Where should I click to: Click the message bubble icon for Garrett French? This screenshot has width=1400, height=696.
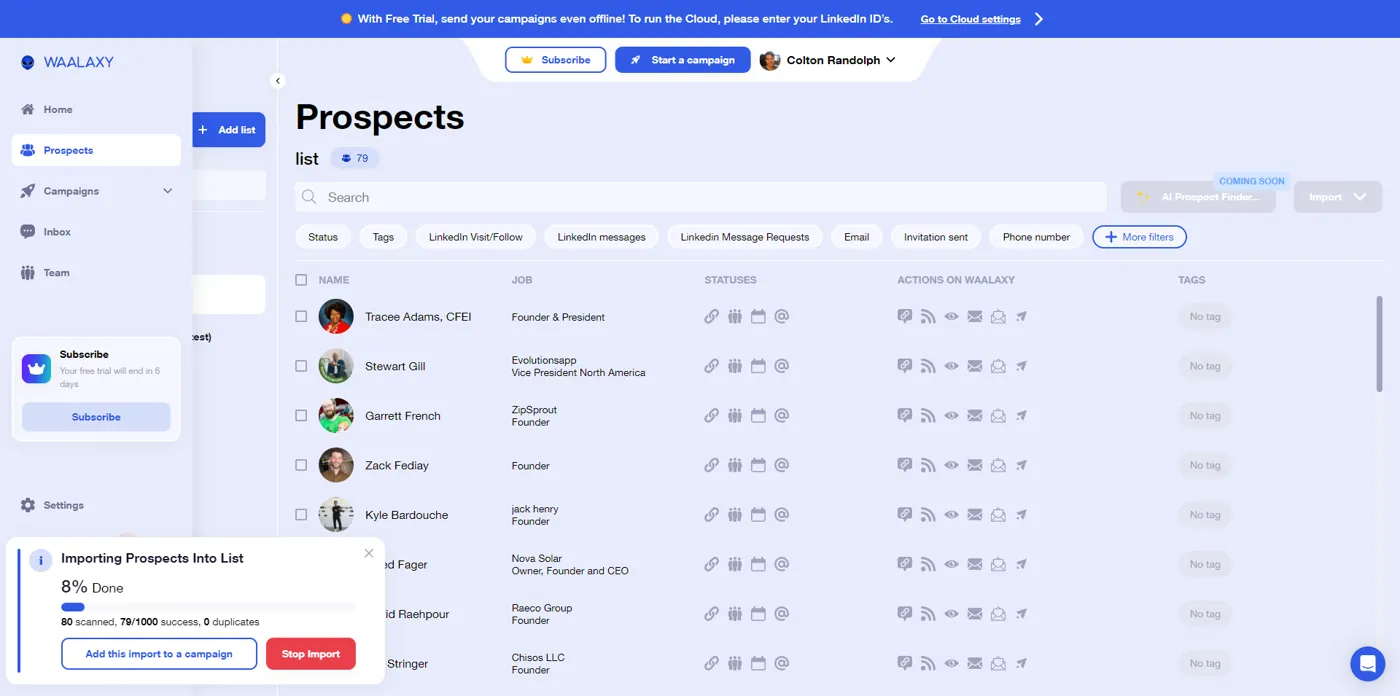[905, 416]
